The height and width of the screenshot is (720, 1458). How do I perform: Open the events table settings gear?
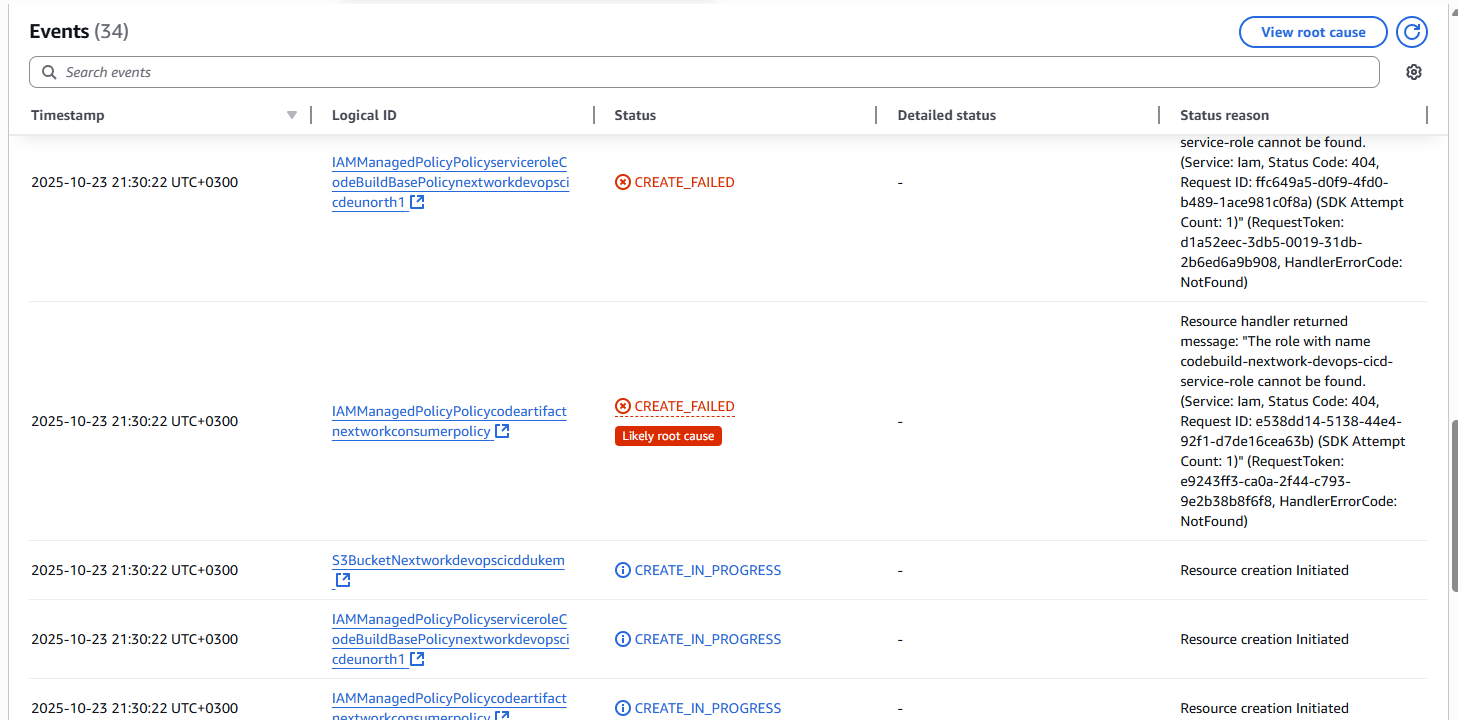1413,72
